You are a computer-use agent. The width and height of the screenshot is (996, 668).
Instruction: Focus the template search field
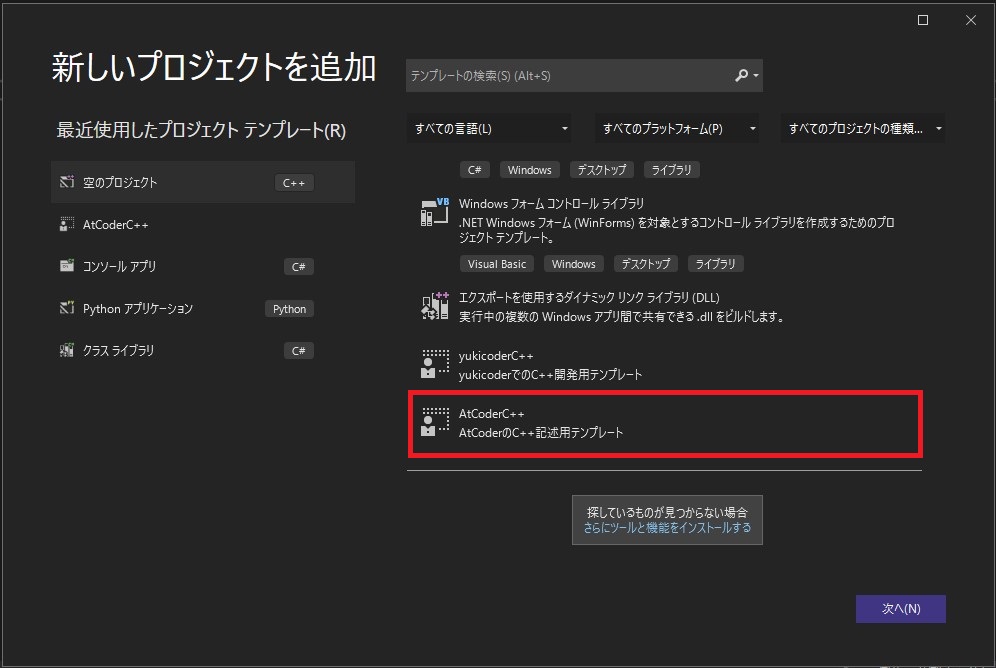click(584, 76)
